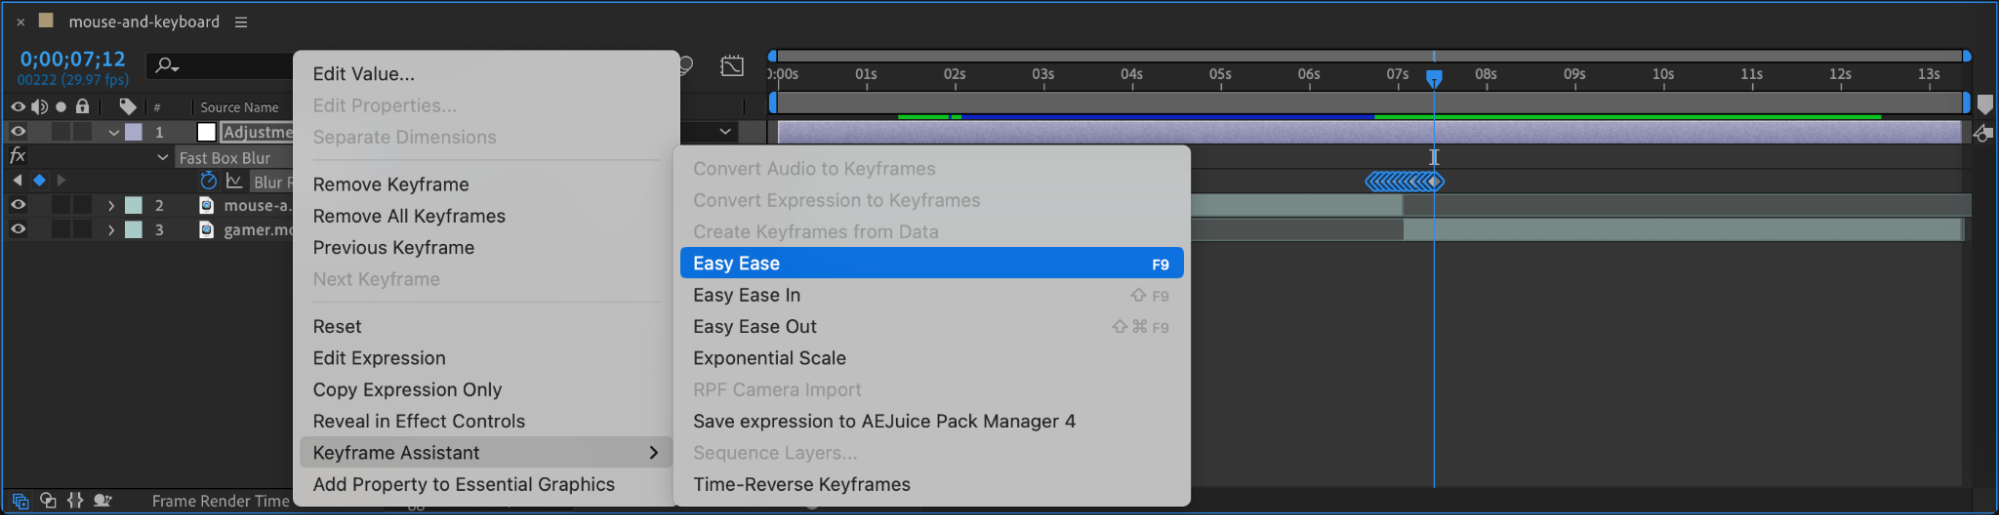Click the Blur Radius stopwatch icon
Image resolution: width=1999 pixels, height=516 pixels.
[x=208, y=181]
